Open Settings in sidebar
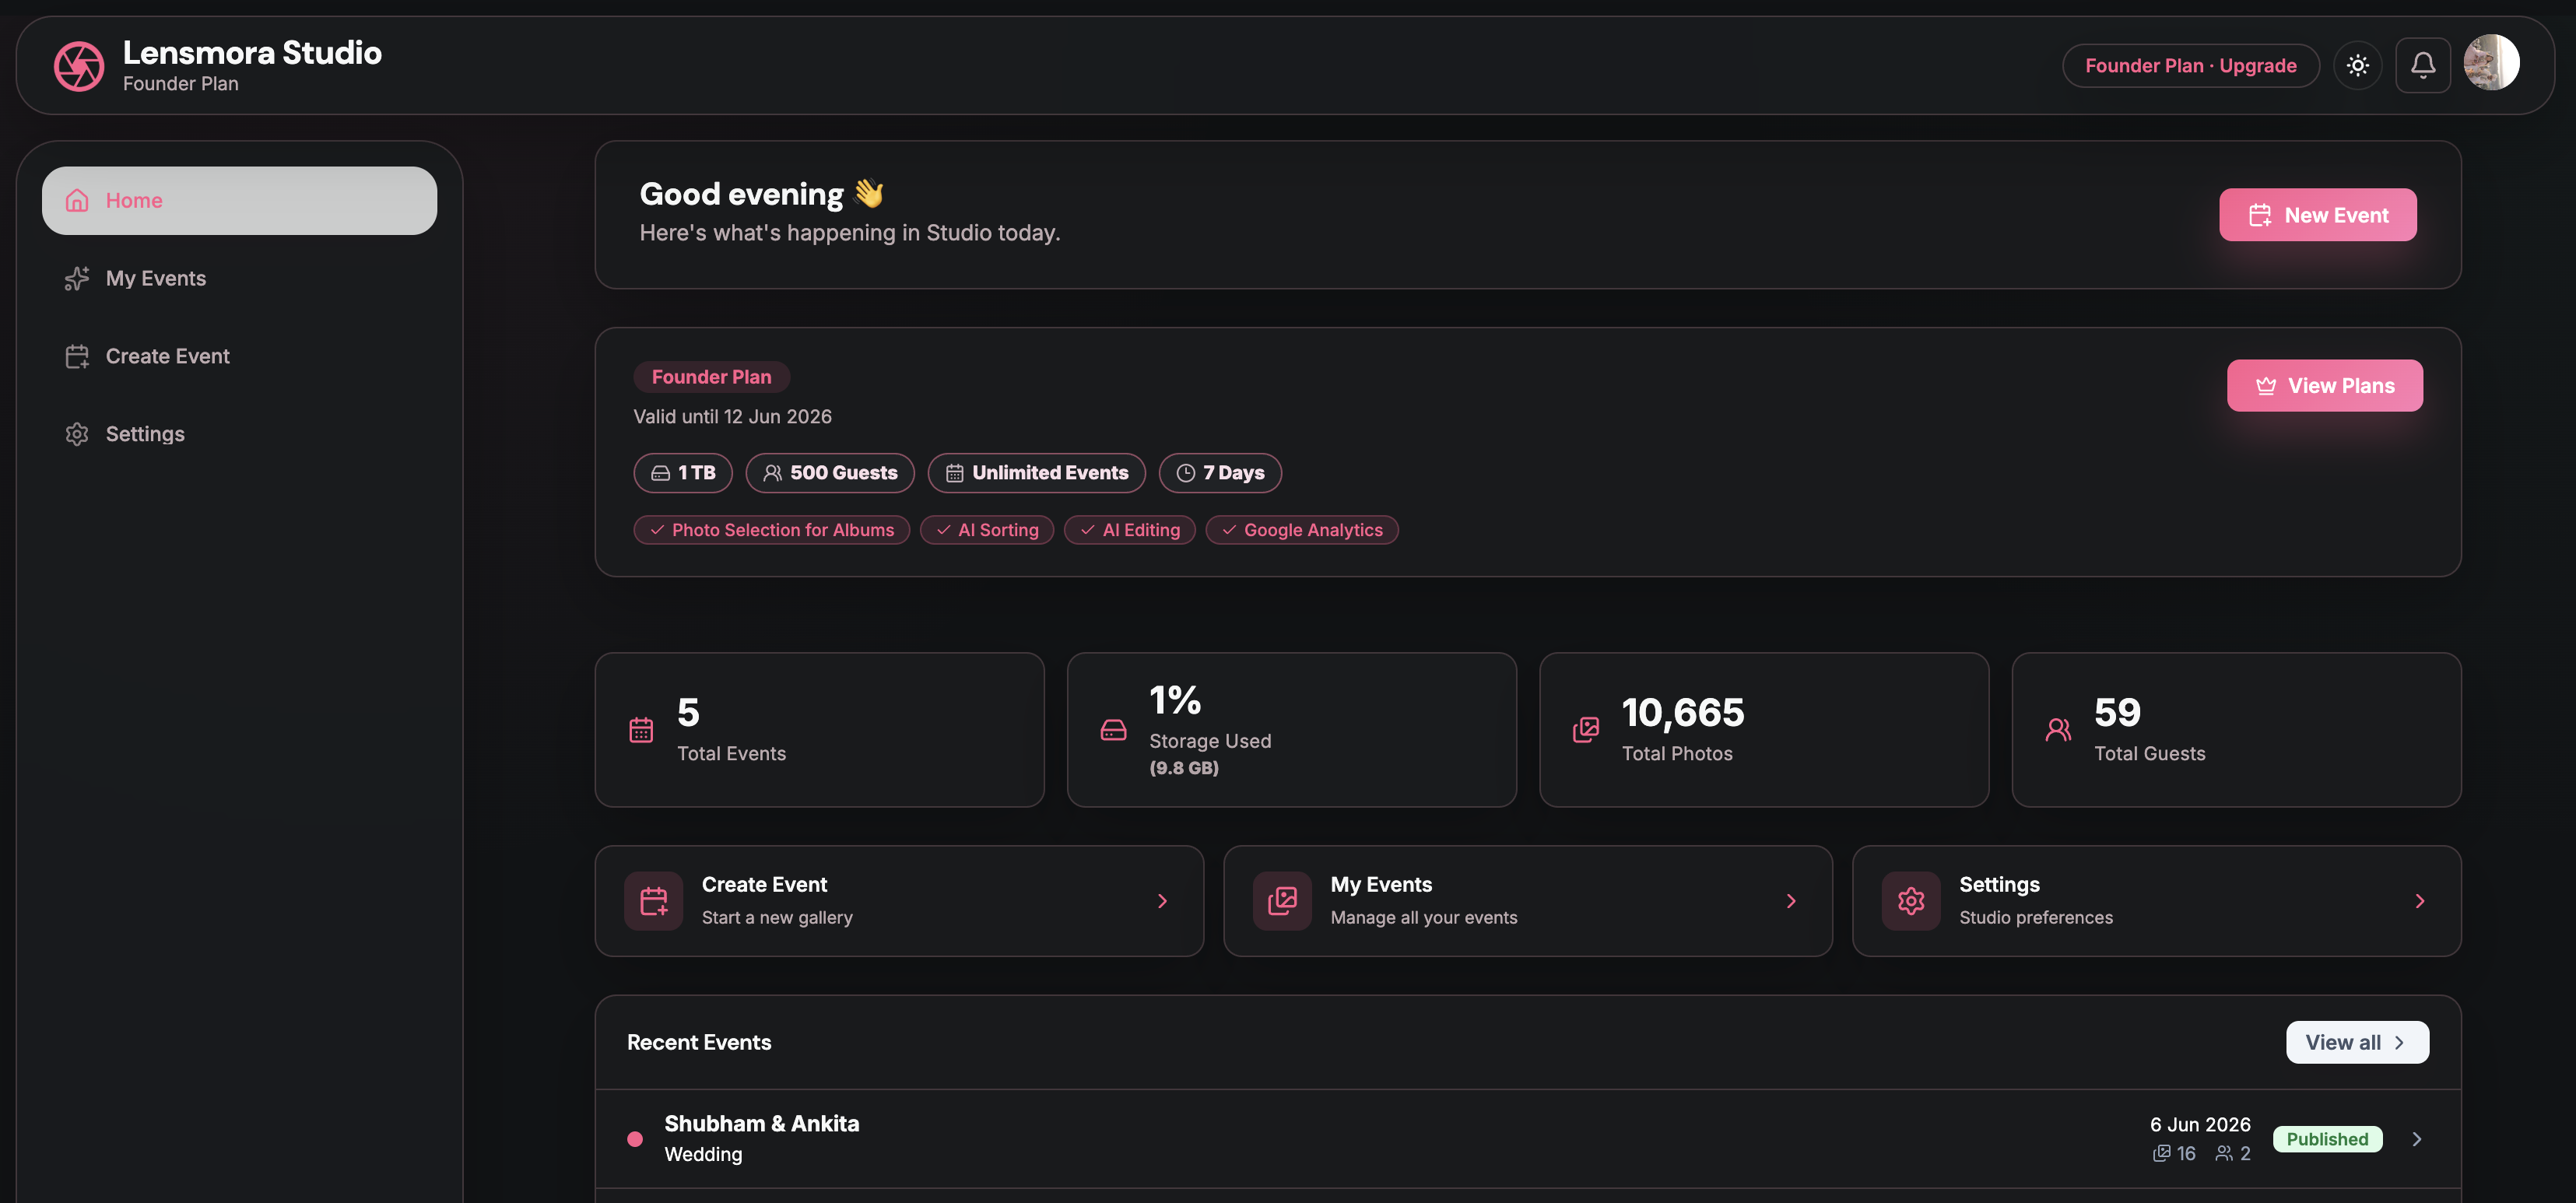The width and height of the screenshot is (2576, 1203). (239, 435)
